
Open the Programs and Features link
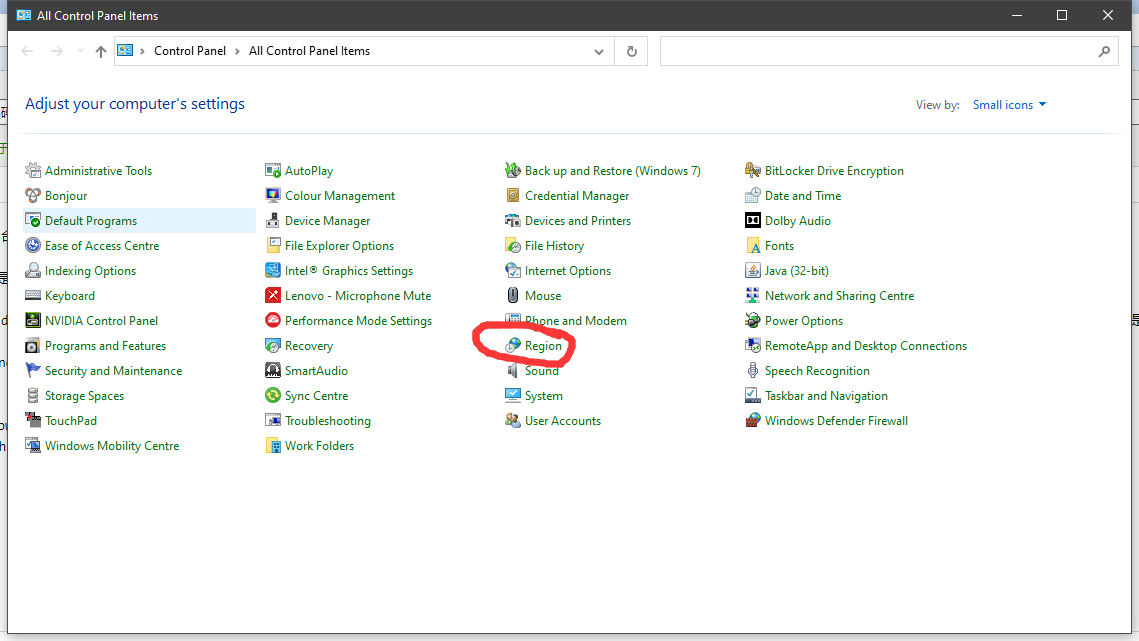tap(105, 346)
